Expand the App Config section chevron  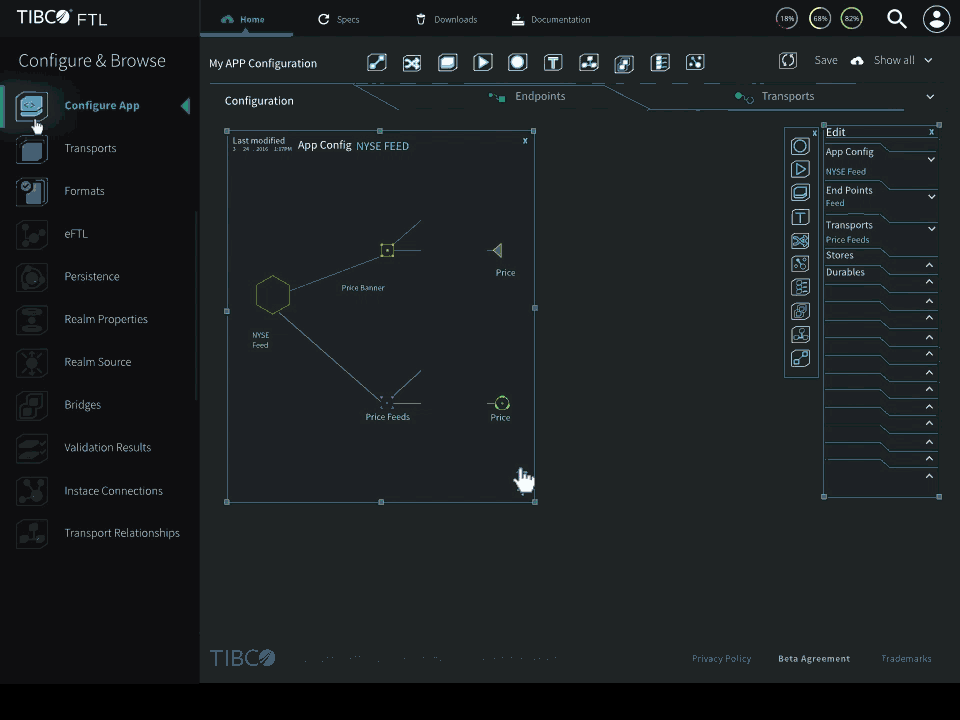pyautogui.click(x=931, y=159)
